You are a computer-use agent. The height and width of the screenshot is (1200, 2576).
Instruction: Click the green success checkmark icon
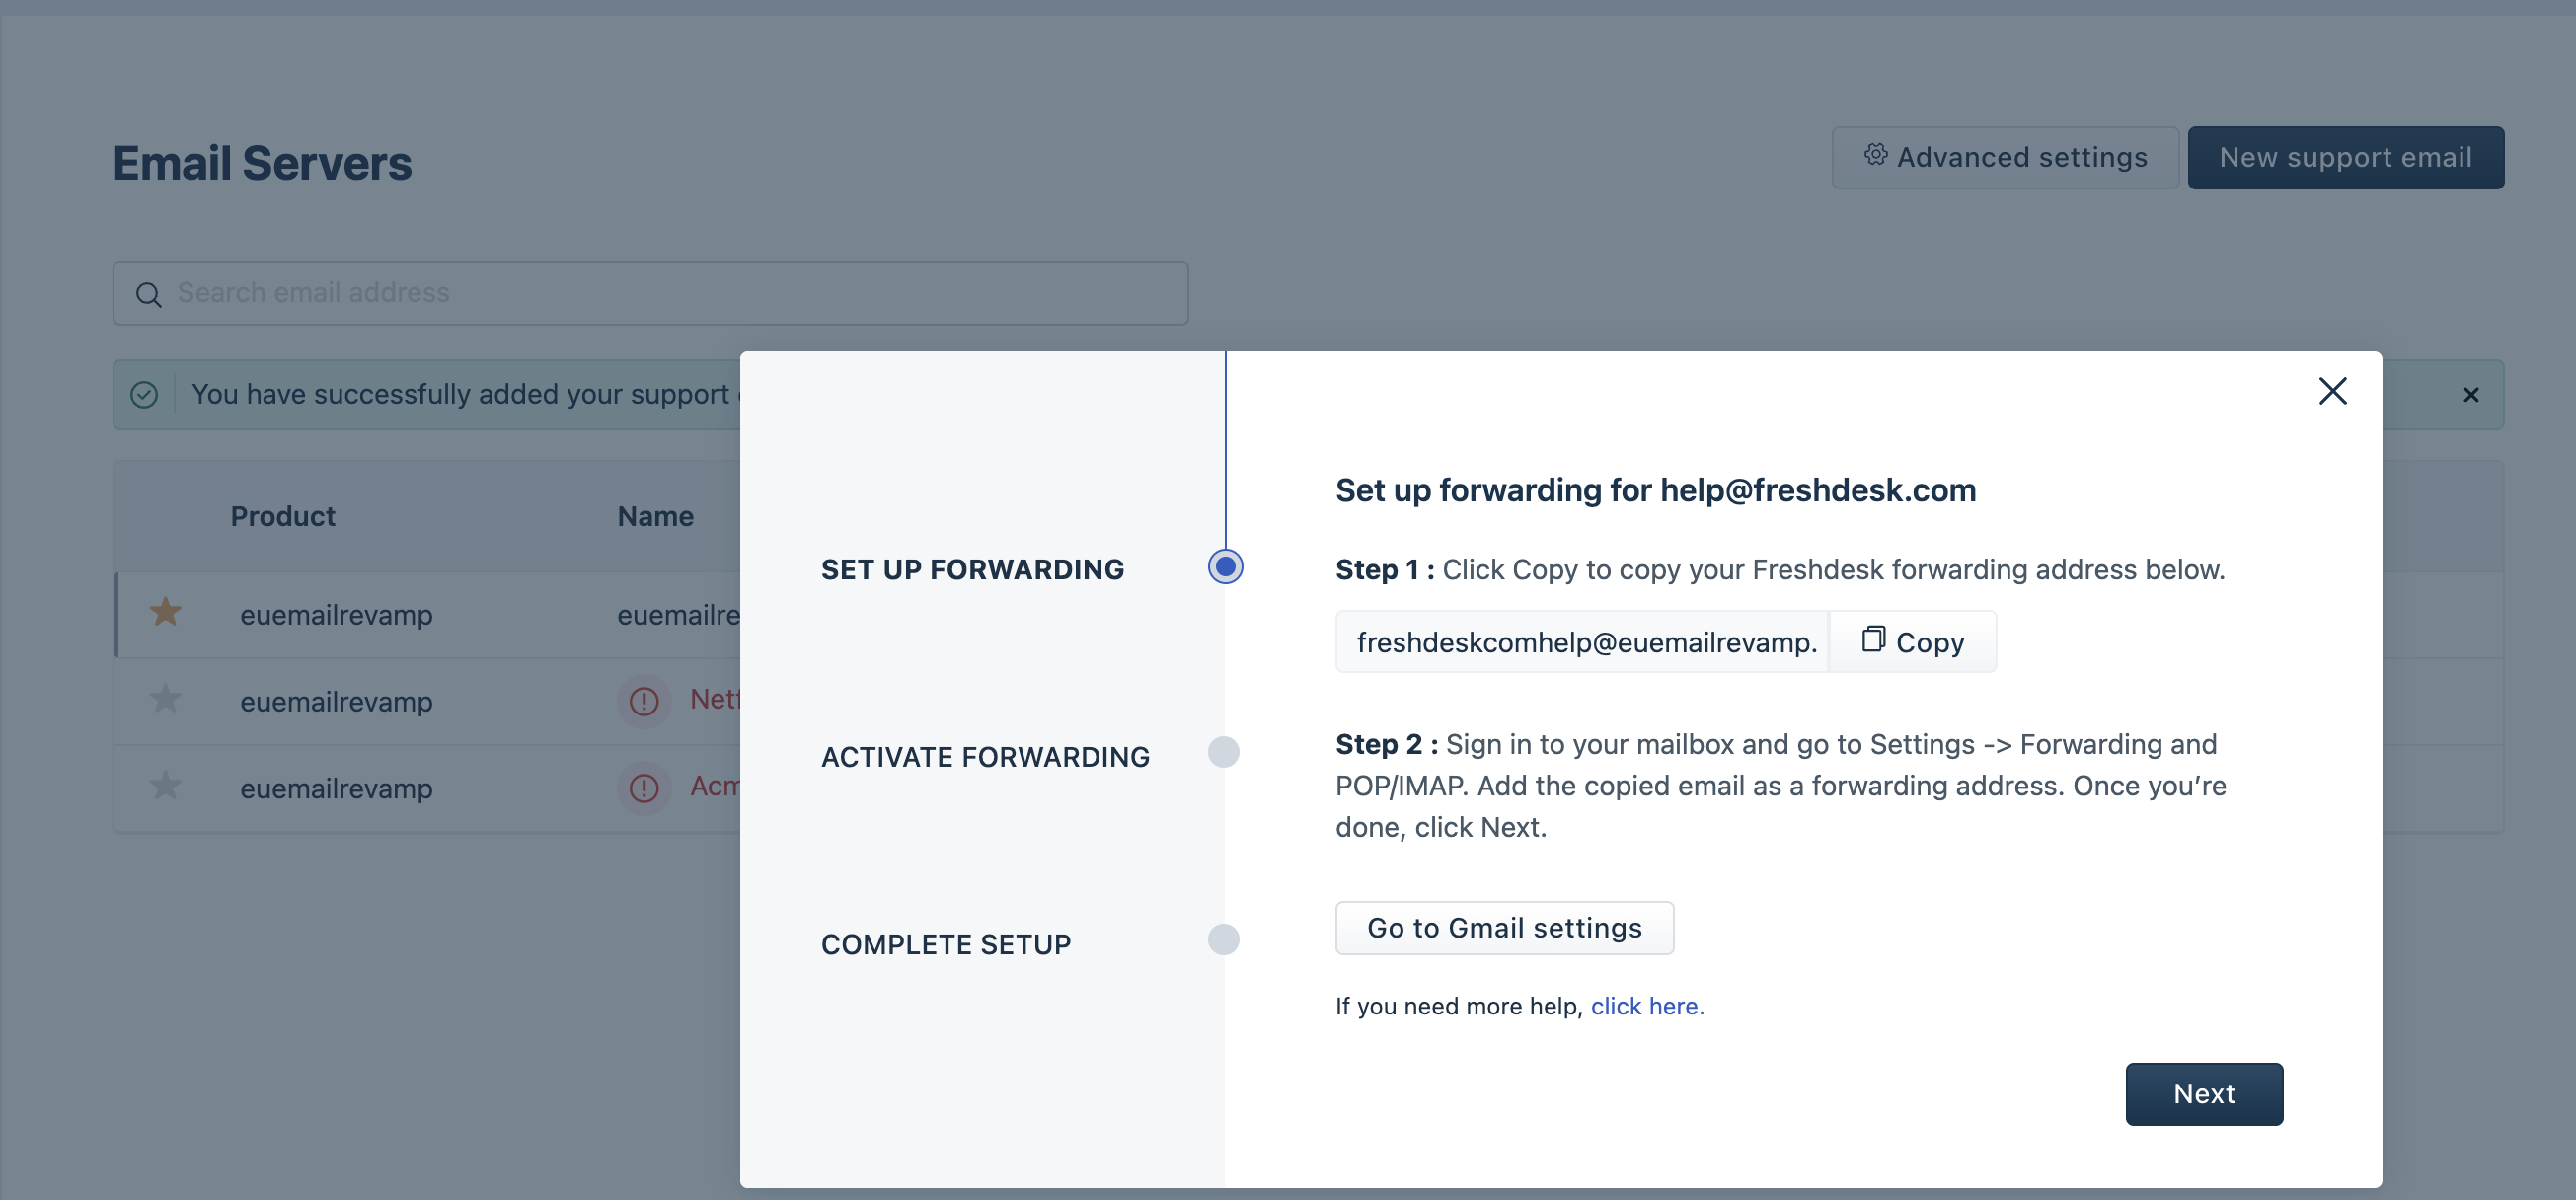tap(144, 395)
